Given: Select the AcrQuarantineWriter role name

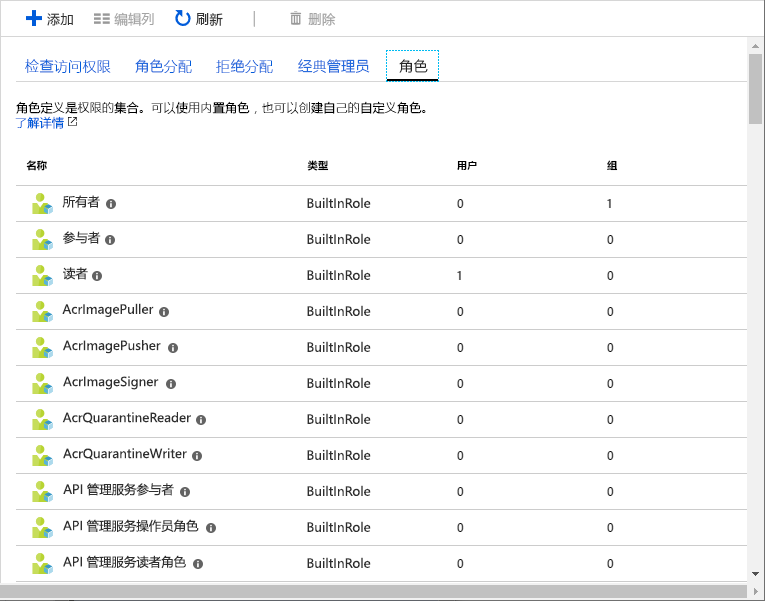Looking at the screenshot, I should (x=125, y=454).
